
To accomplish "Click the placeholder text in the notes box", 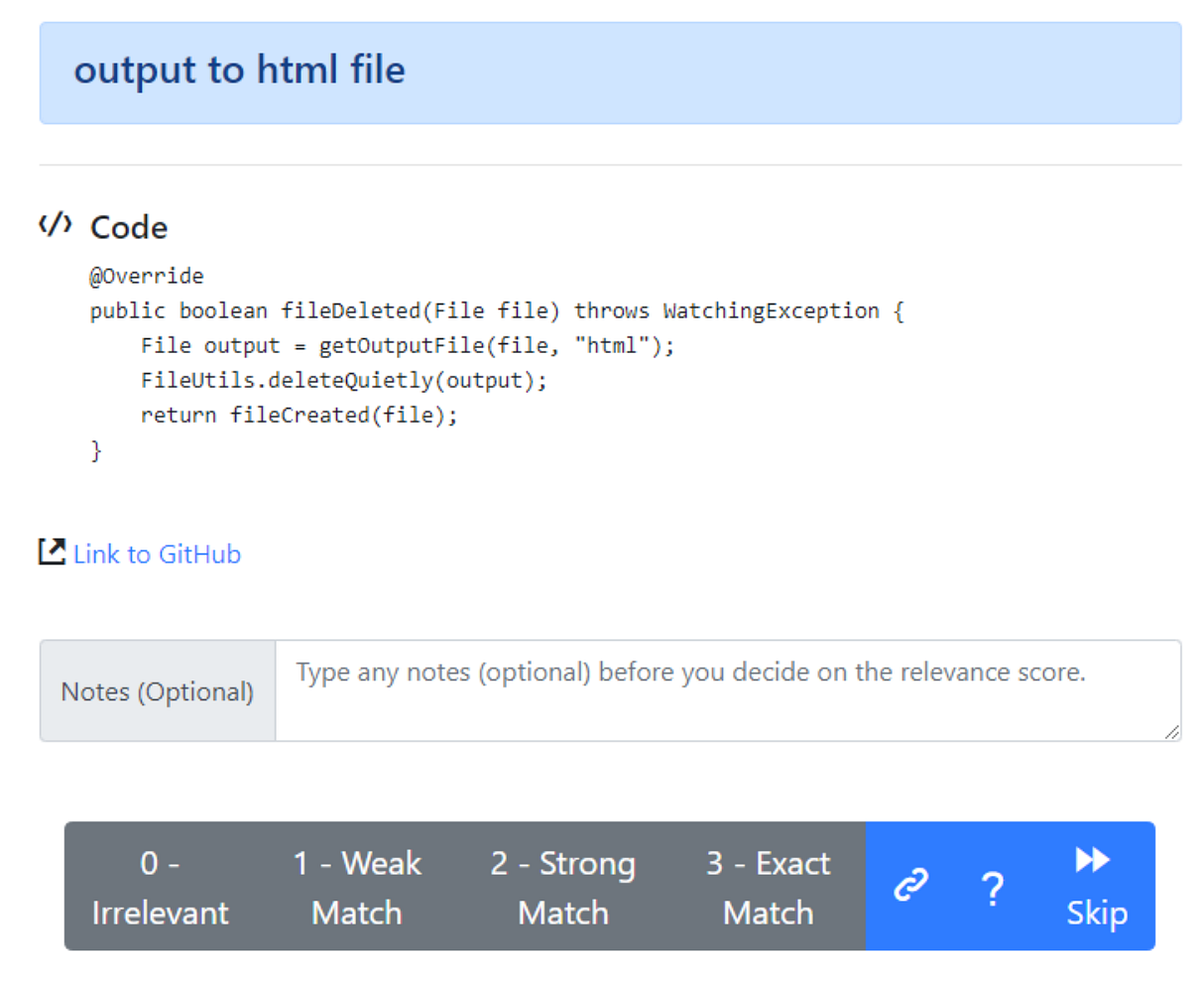I will point(687,672).
